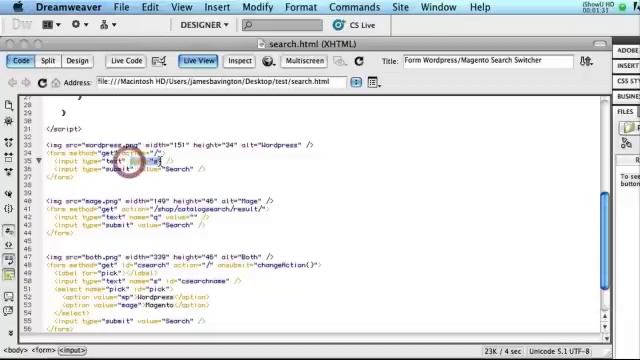Switch to Split view
Screen dimensions: 640x360
48,61
